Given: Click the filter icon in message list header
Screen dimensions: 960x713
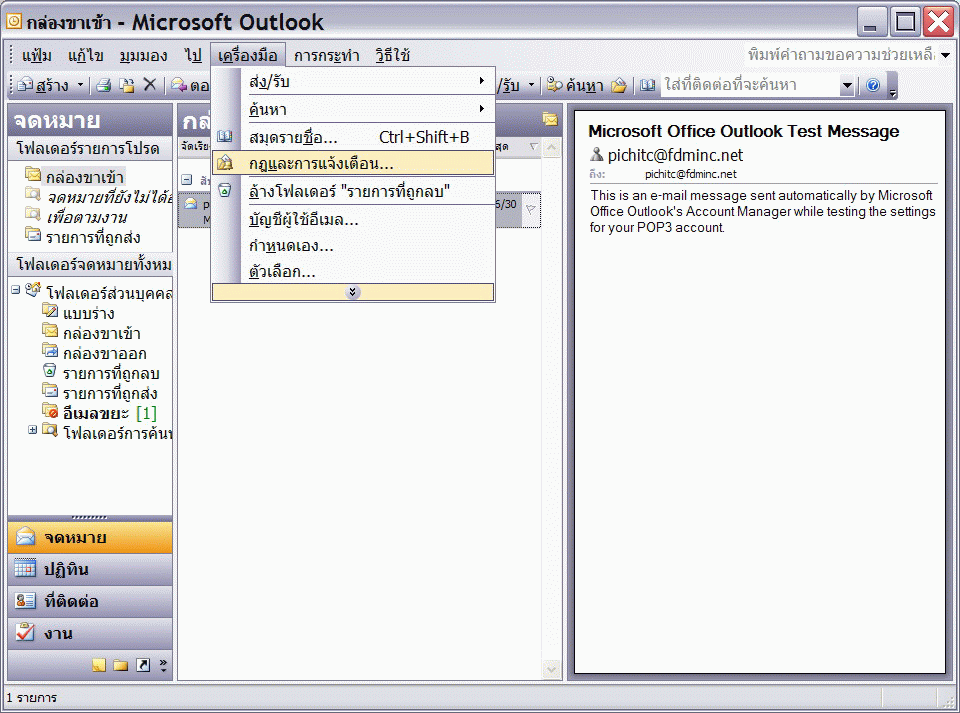Looking at the screenshot, I should 533,147.
